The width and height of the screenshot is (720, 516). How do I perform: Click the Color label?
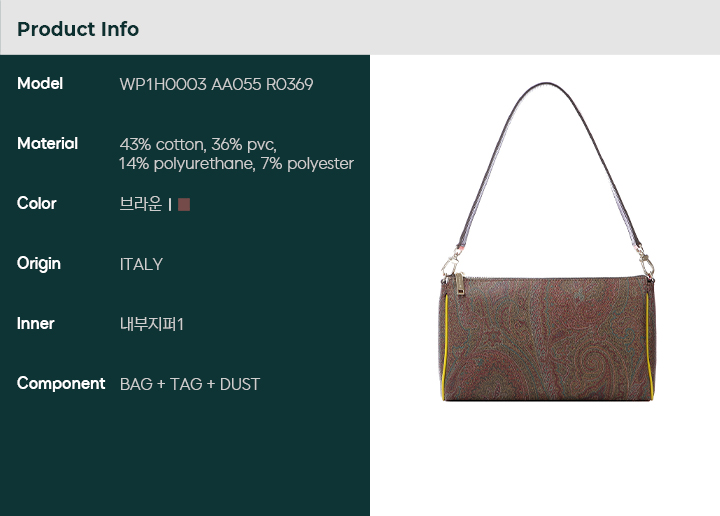click(x=37, y=203)
